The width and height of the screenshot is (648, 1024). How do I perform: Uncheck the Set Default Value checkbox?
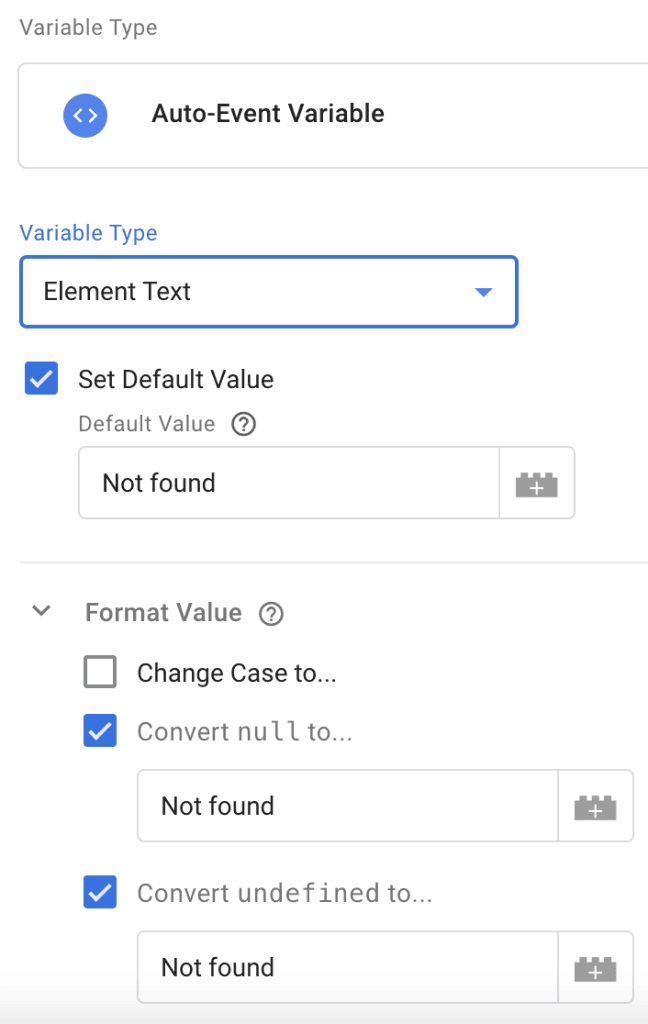[x=41, y=379]
